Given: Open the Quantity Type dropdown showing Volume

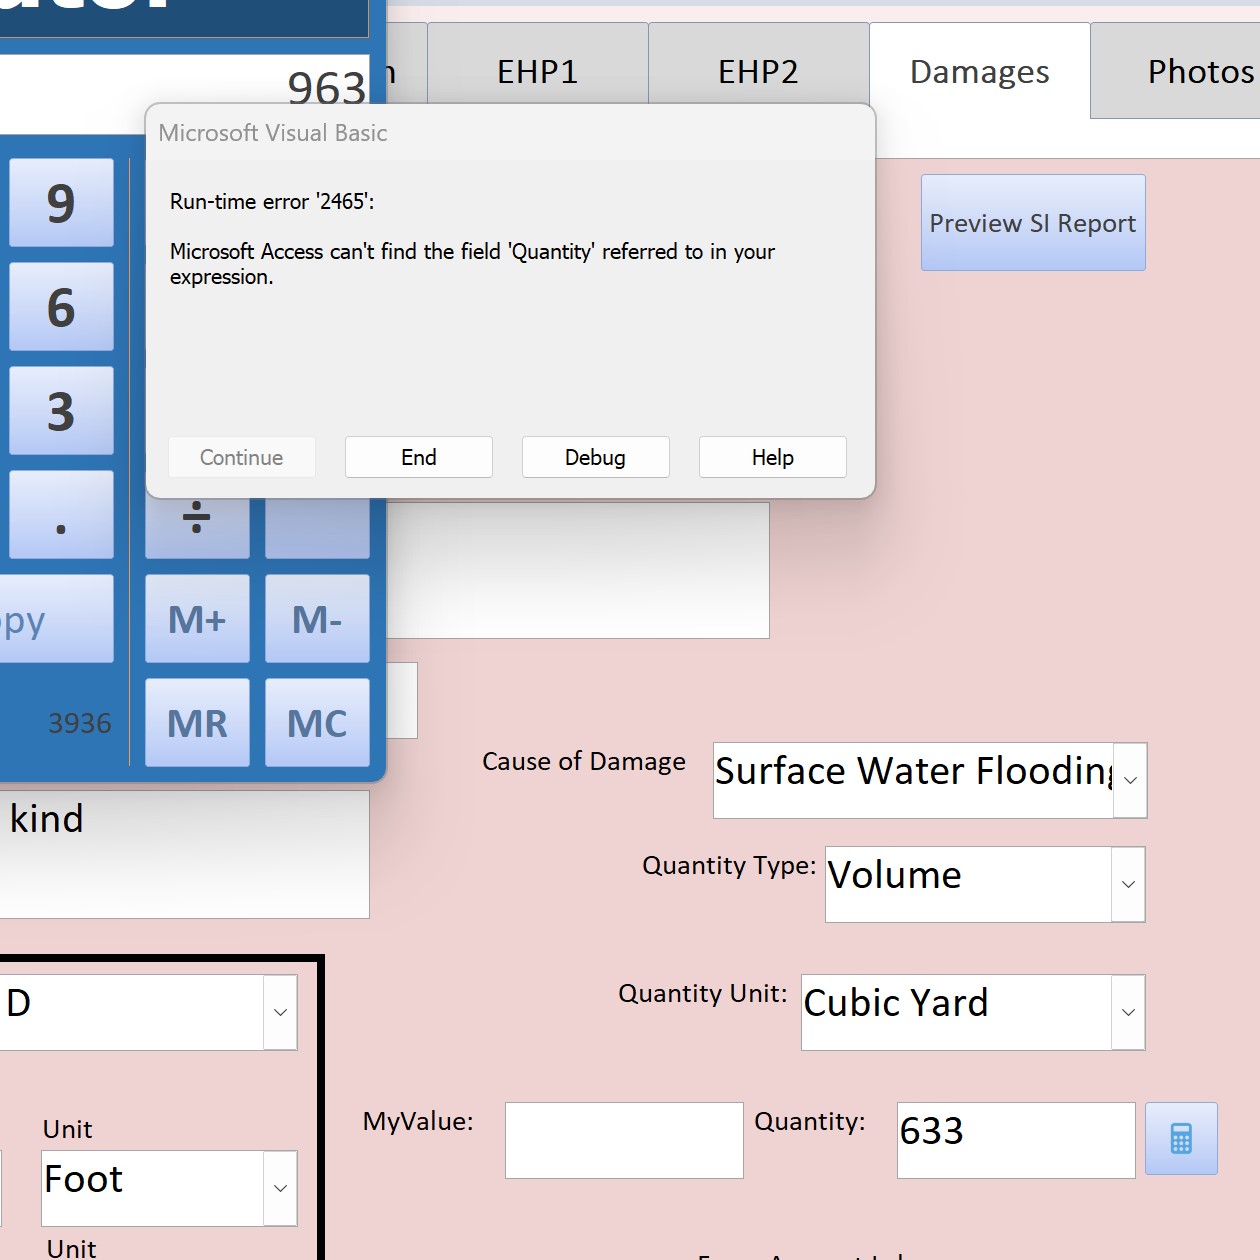Looking at the screenshot, I should point(1127,884).
